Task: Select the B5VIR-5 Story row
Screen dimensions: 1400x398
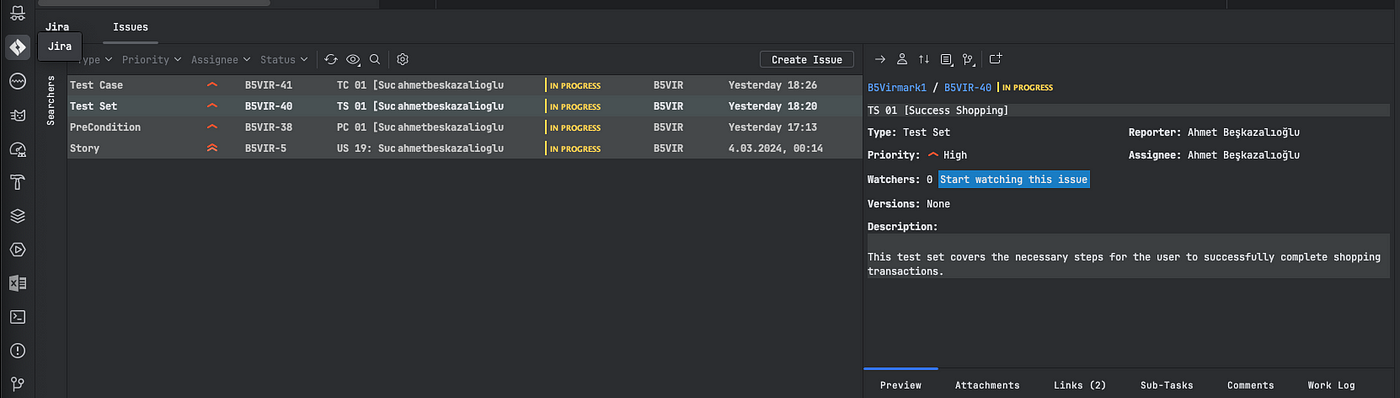Action: point(464,148)
